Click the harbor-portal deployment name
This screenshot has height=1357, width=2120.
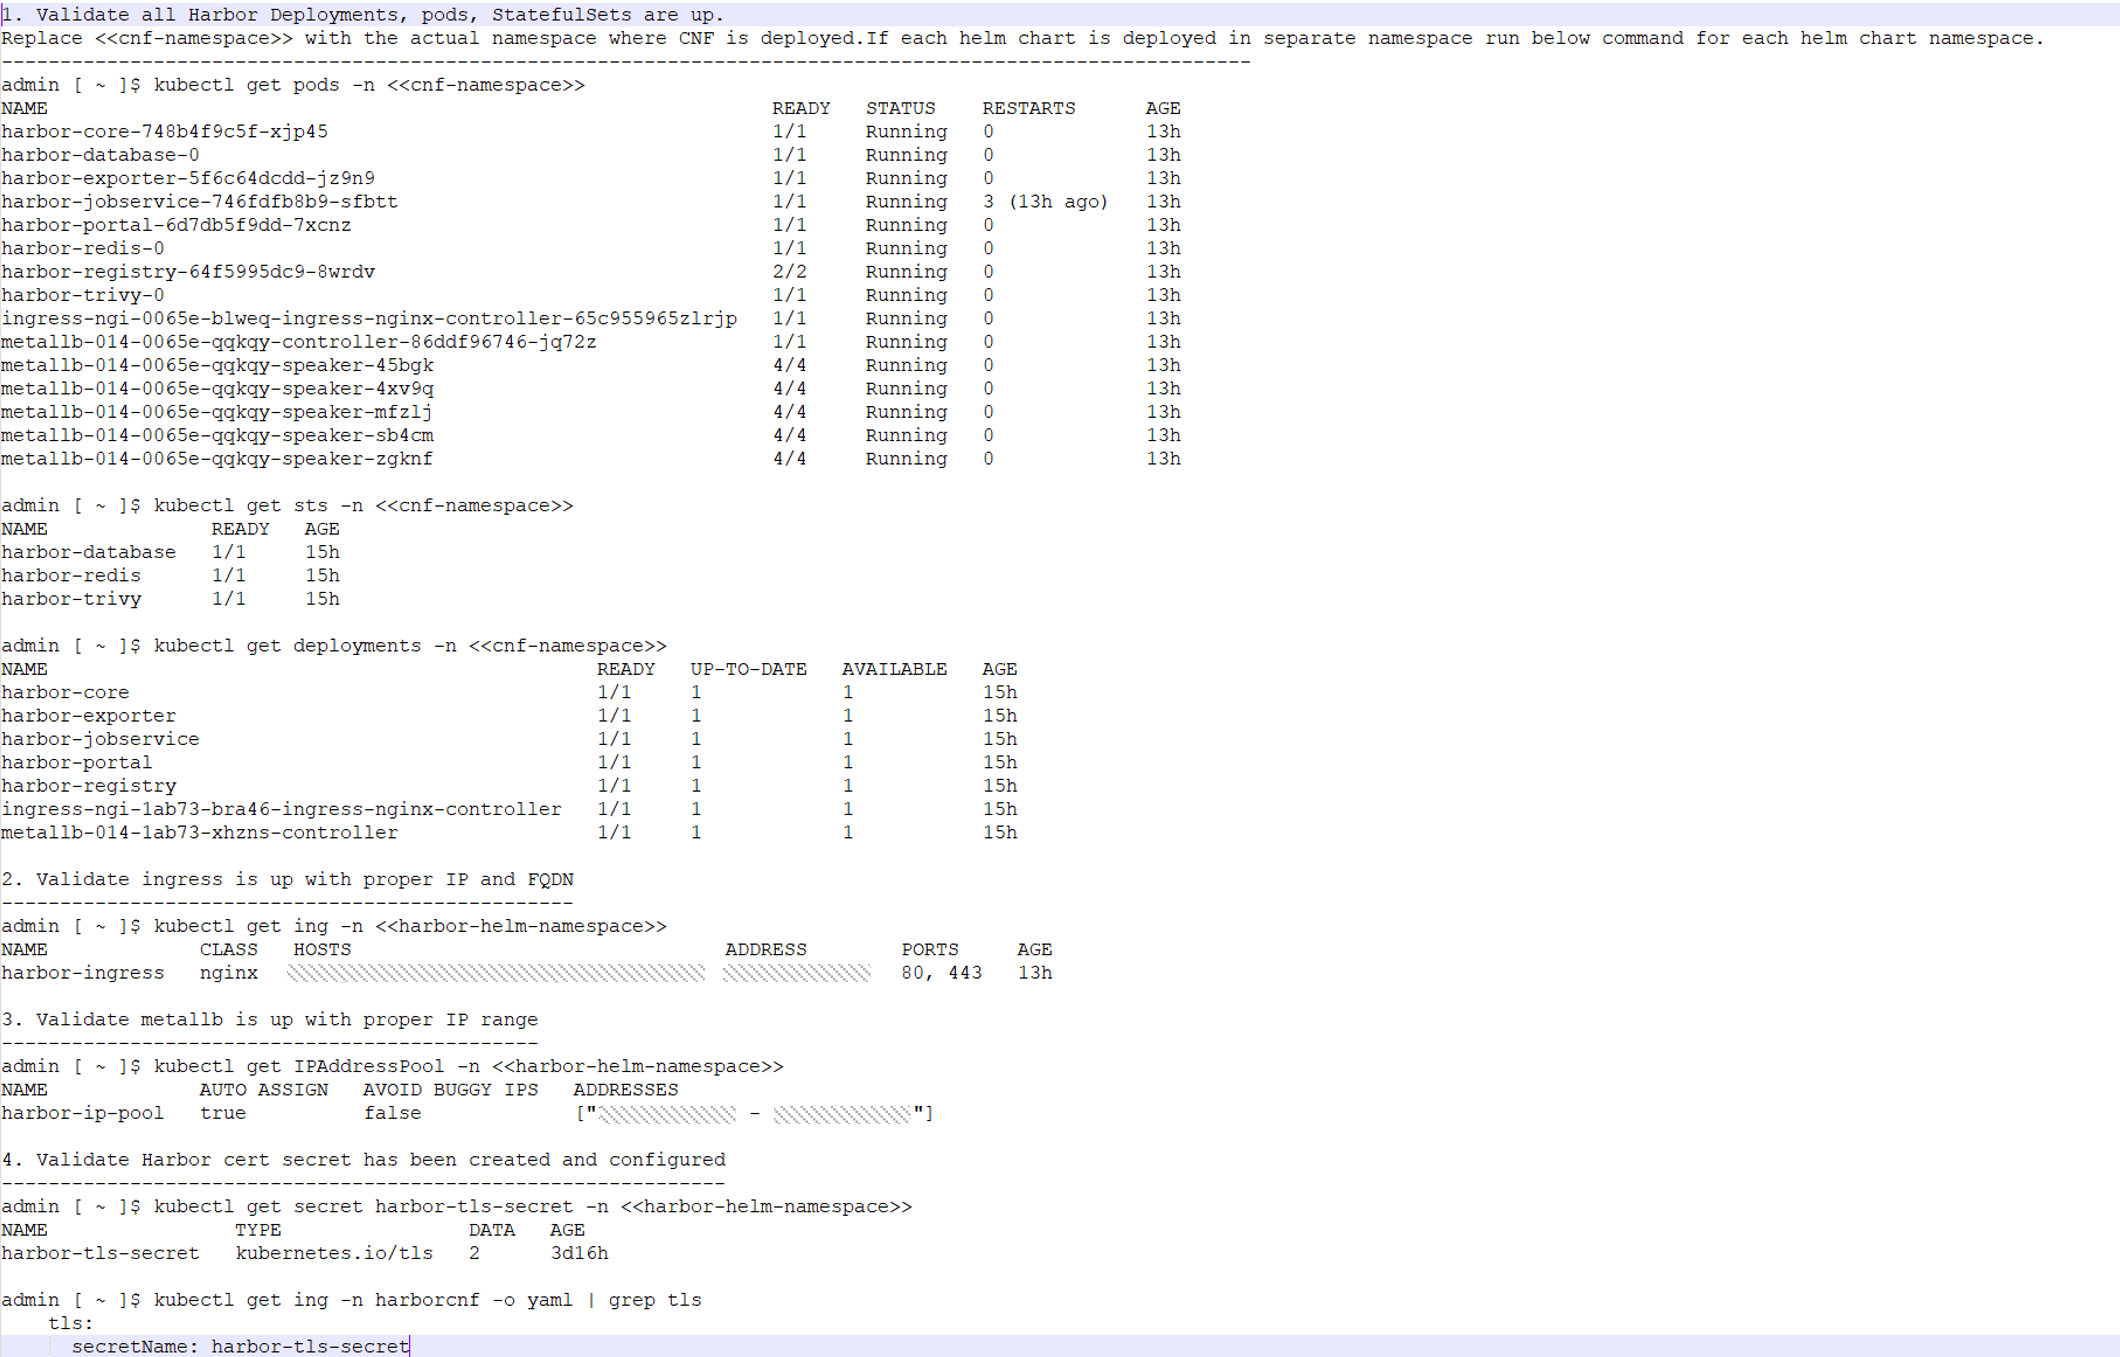[x=77, y=763]
